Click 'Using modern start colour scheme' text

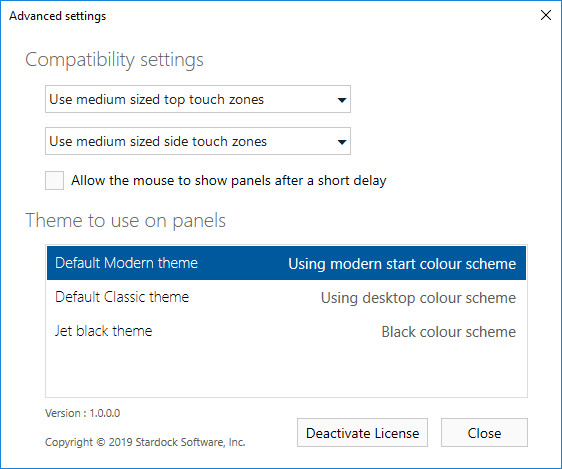[x=402, y=264]
